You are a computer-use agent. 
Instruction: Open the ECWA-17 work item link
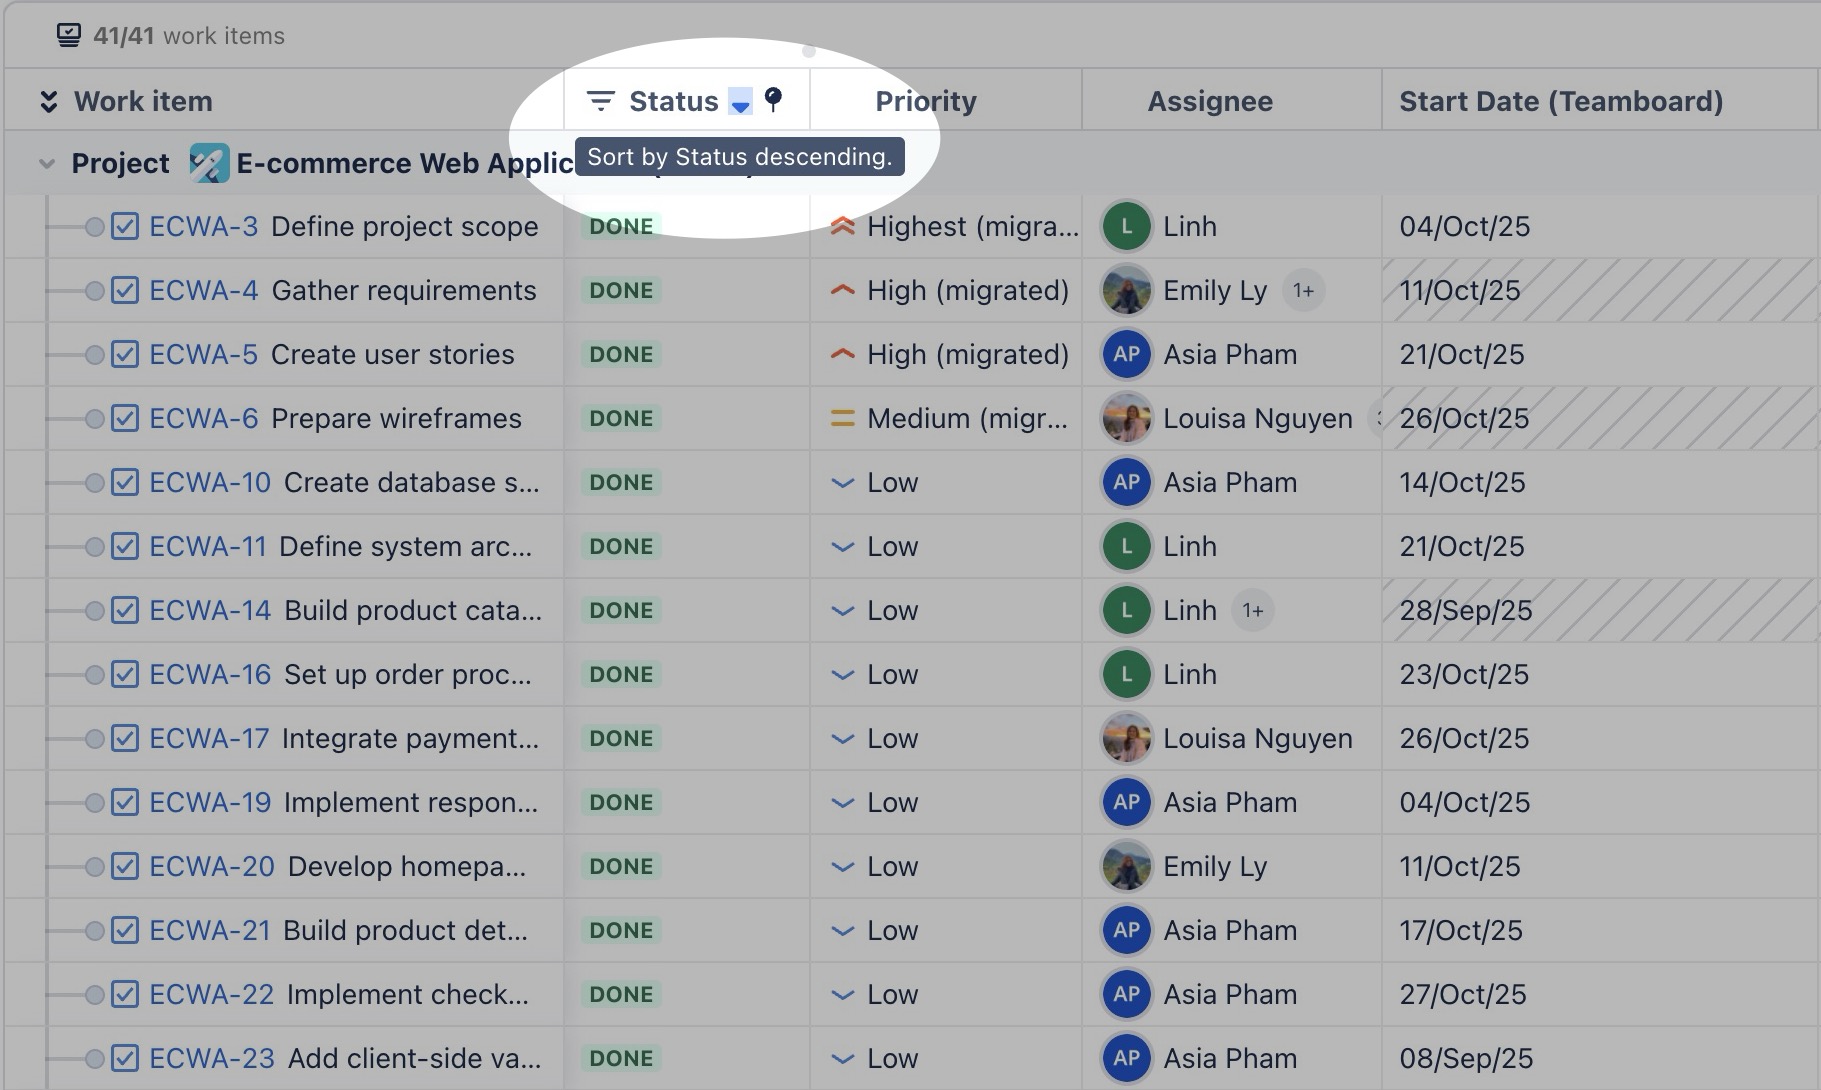209,739
